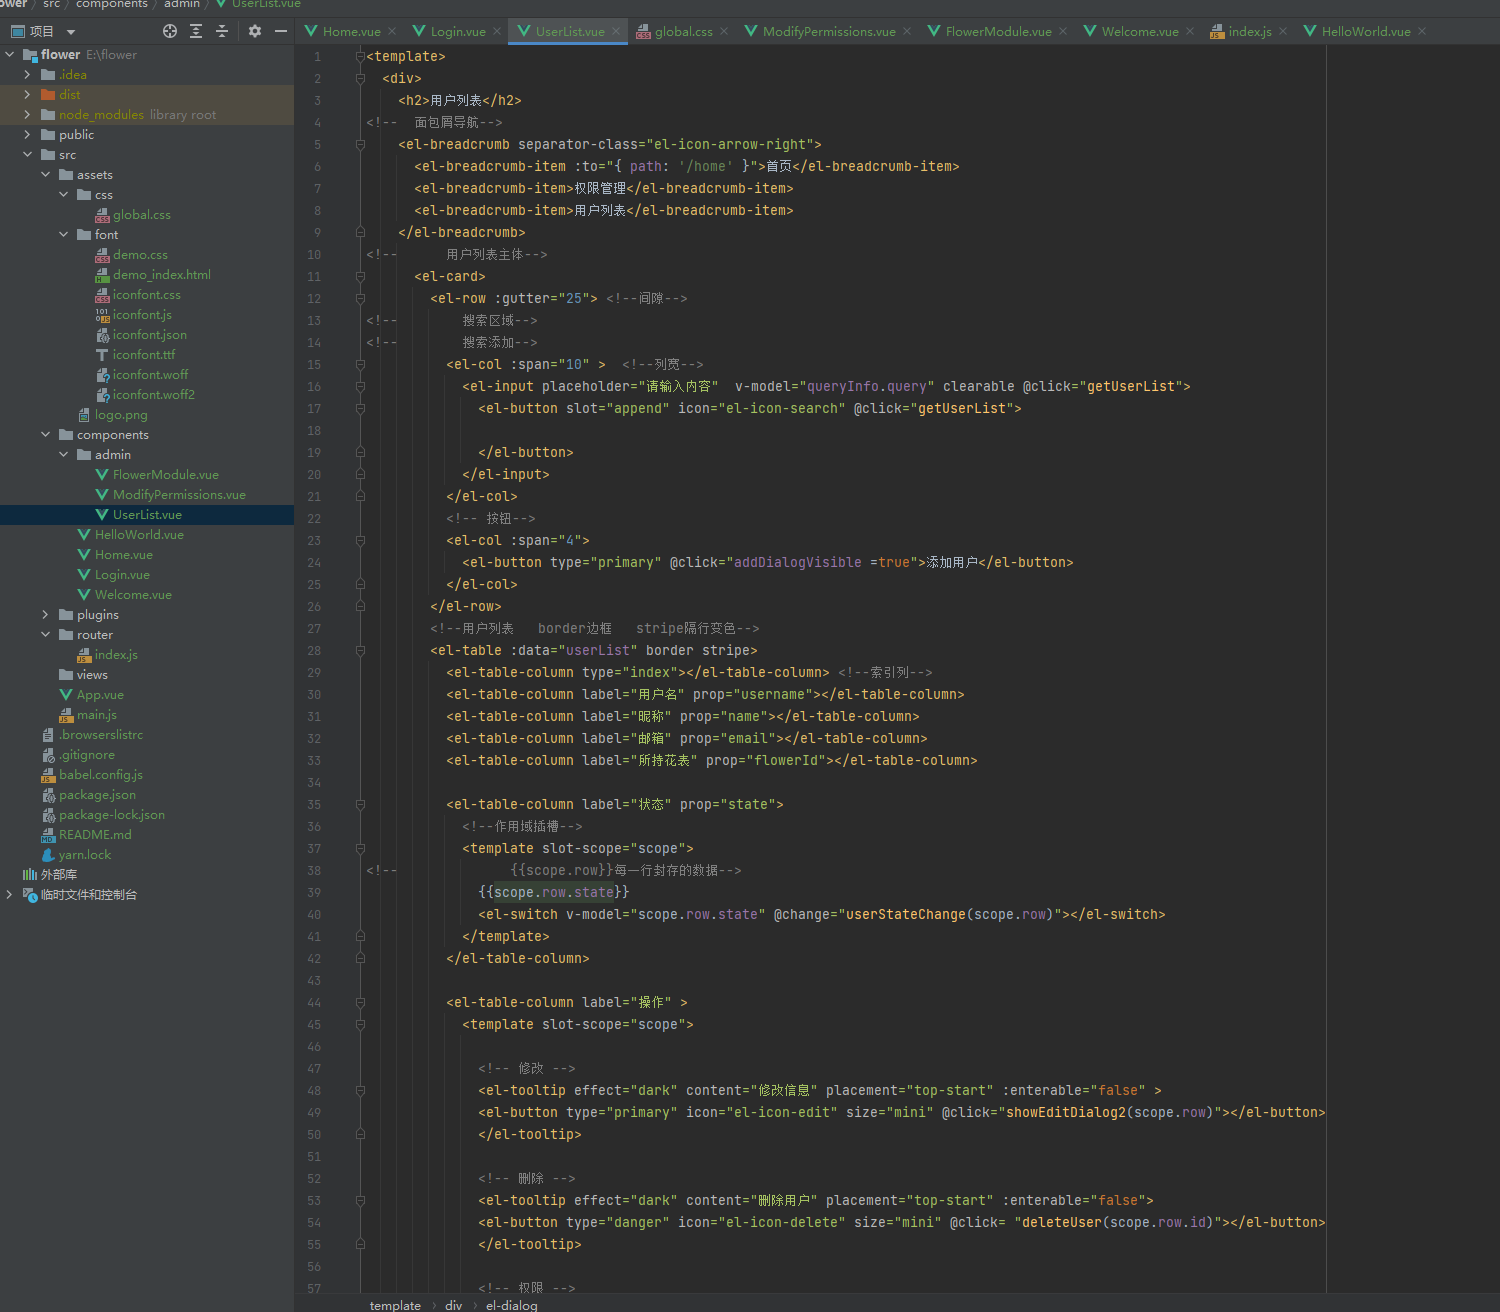Image resolution: width=1500 pixels, height=1312 pixels.
Task: Select 外部库 external libraries node
Action: (58, 875)
